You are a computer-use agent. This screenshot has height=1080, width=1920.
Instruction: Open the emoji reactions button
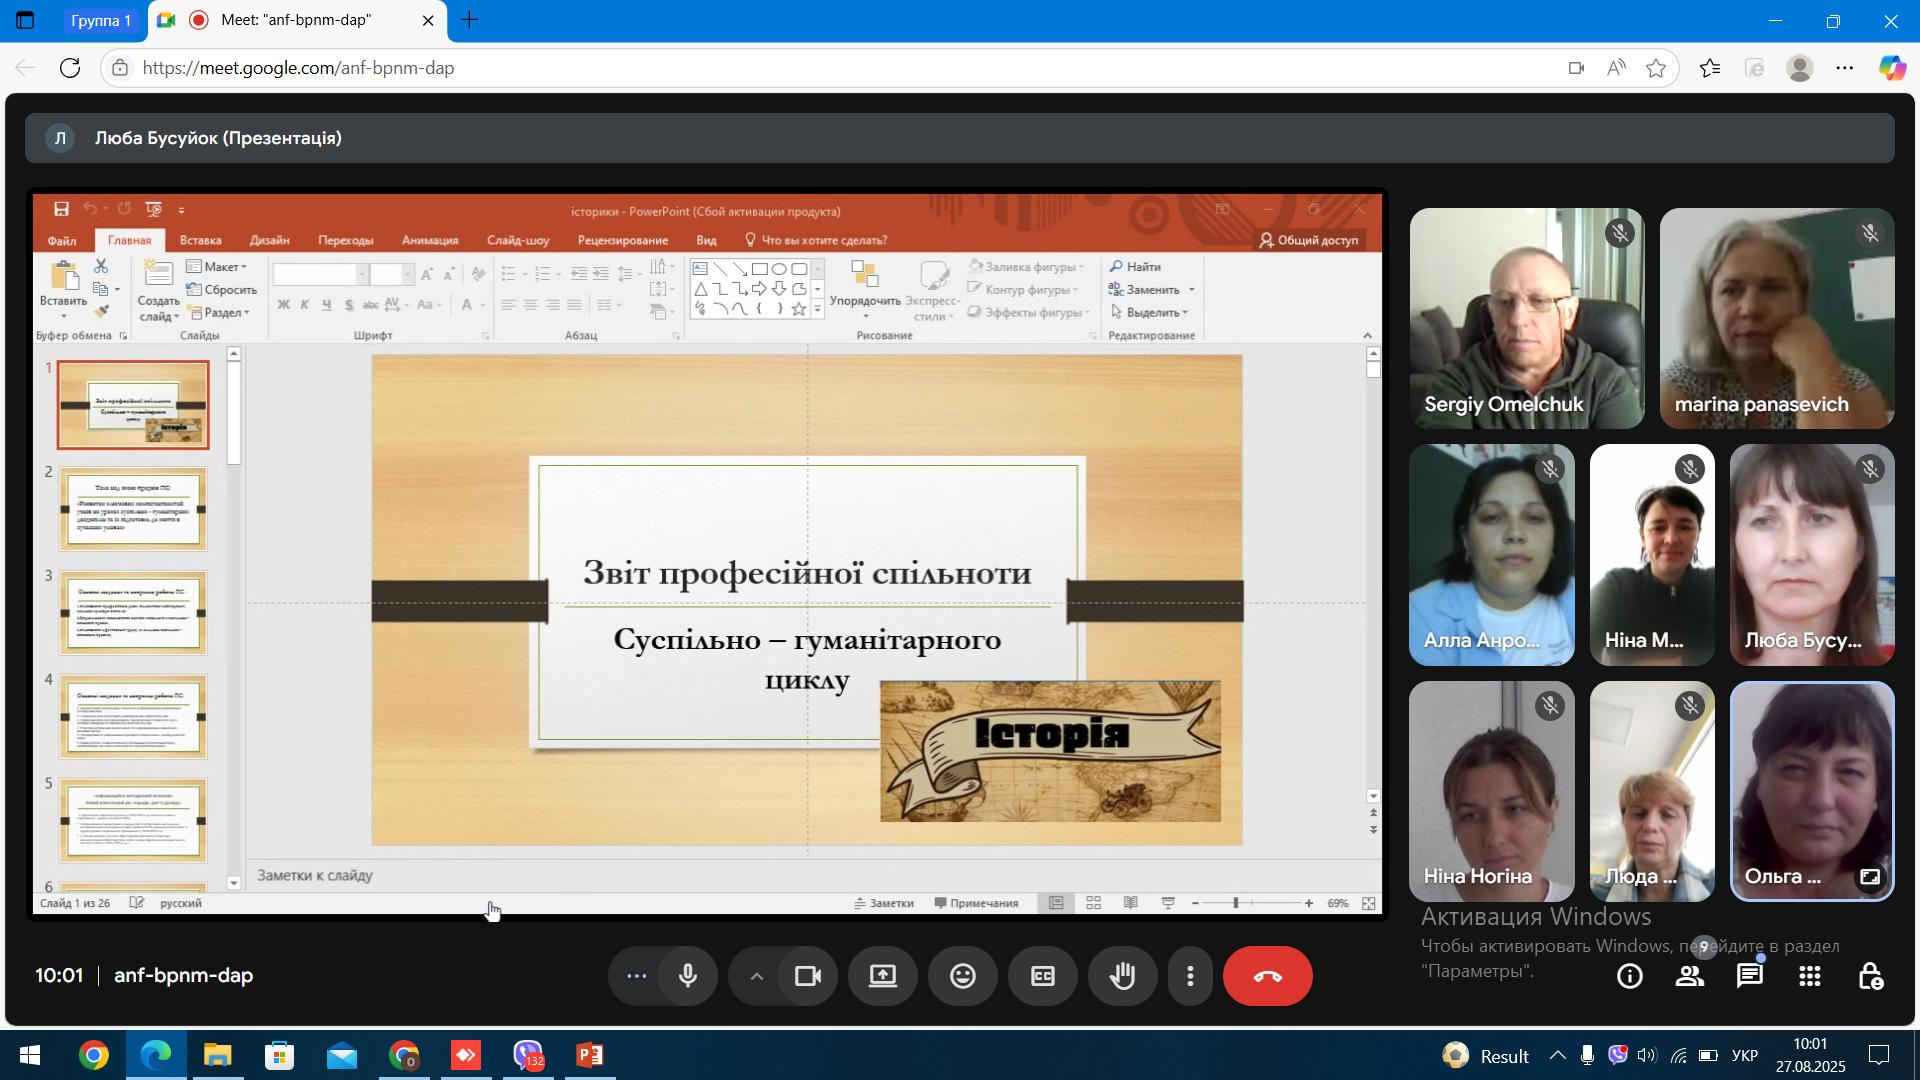[x=962, y=976]
